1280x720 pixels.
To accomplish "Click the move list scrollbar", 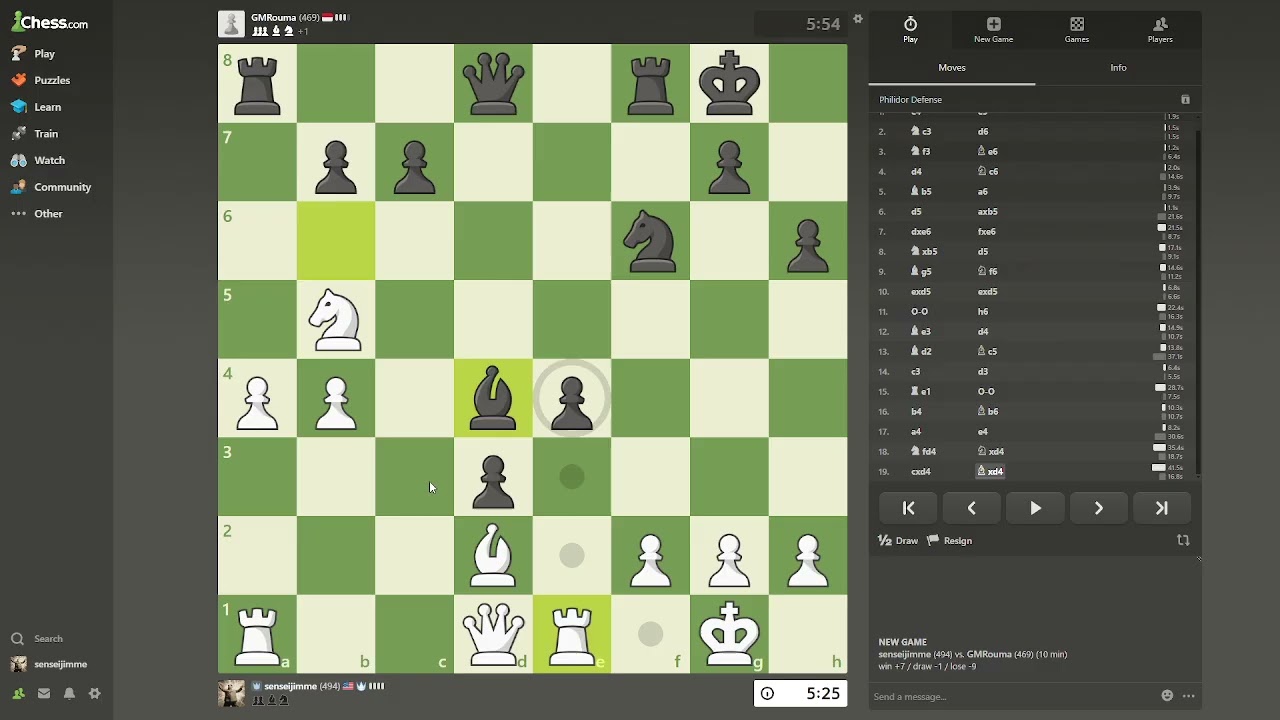I will point(1198,300).
